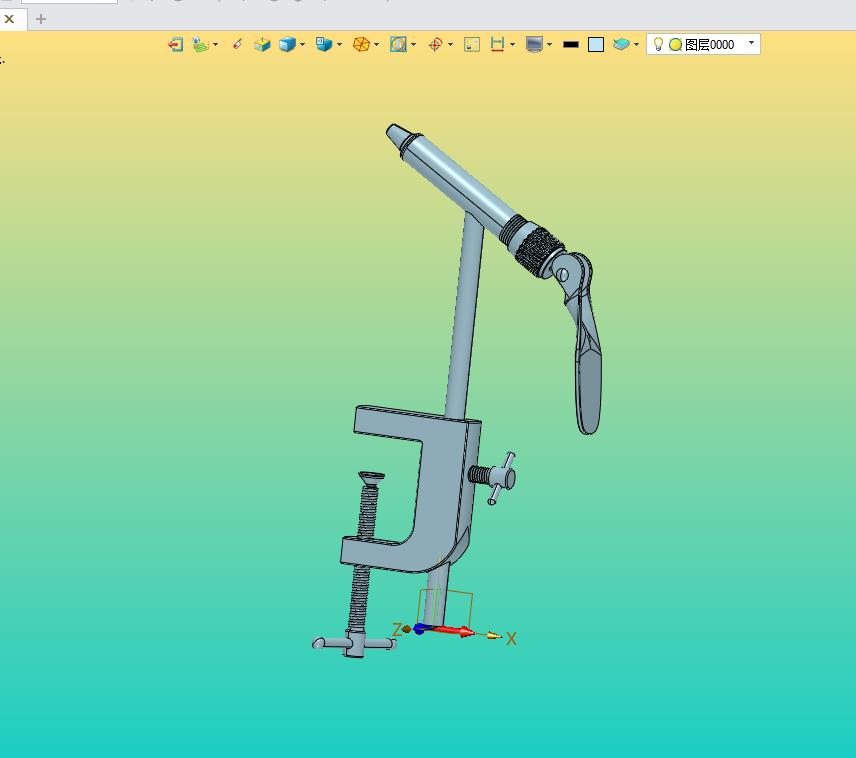Expand dropdown next to blue shaded cube

[x=302, y=44]
